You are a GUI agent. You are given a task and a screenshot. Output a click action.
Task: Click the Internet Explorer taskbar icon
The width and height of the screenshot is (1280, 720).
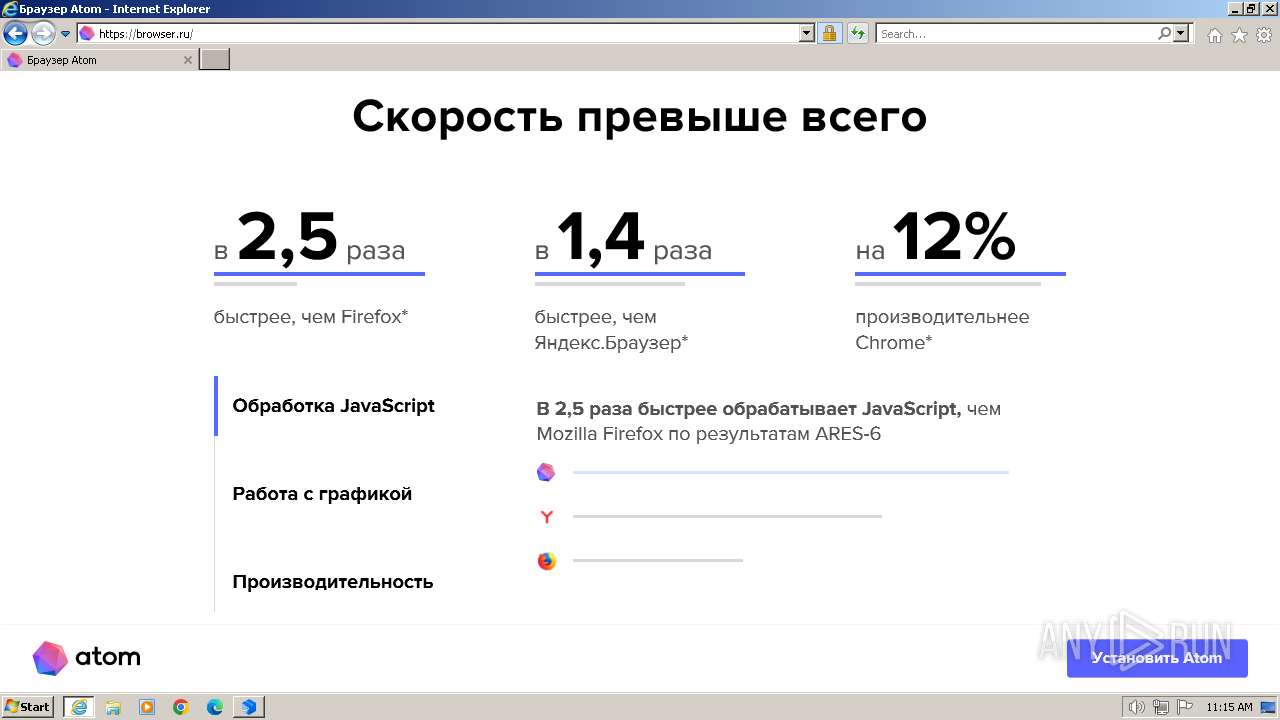point(78,707)
